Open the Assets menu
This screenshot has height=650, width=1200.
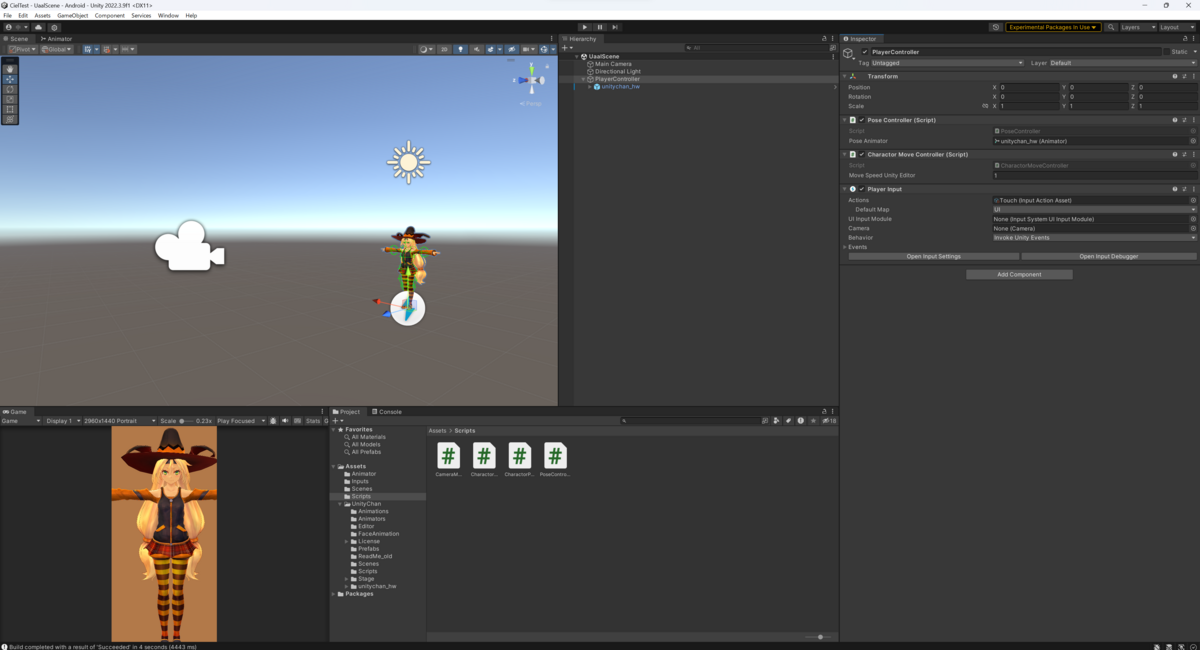tap(42, 16)
